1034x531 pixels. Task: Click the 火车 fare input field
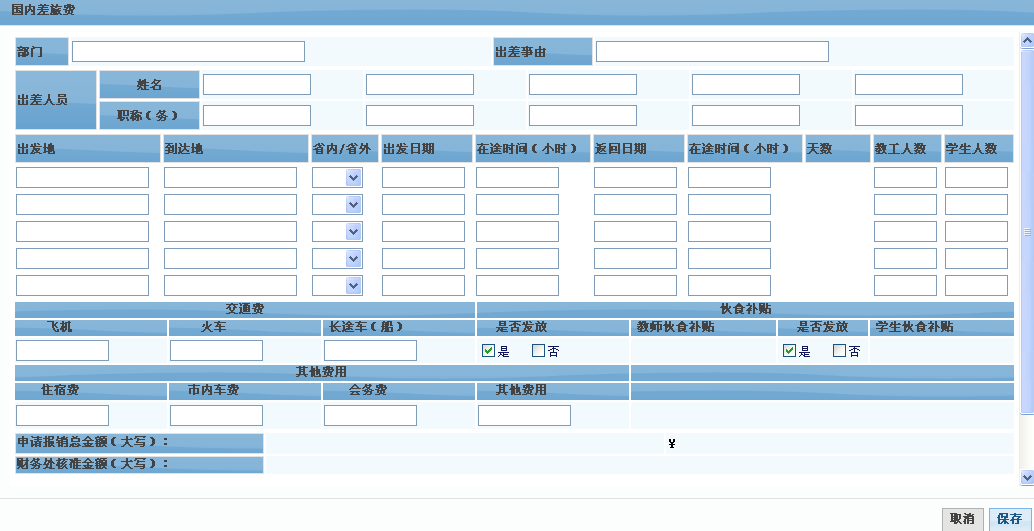tap(216, 351)
